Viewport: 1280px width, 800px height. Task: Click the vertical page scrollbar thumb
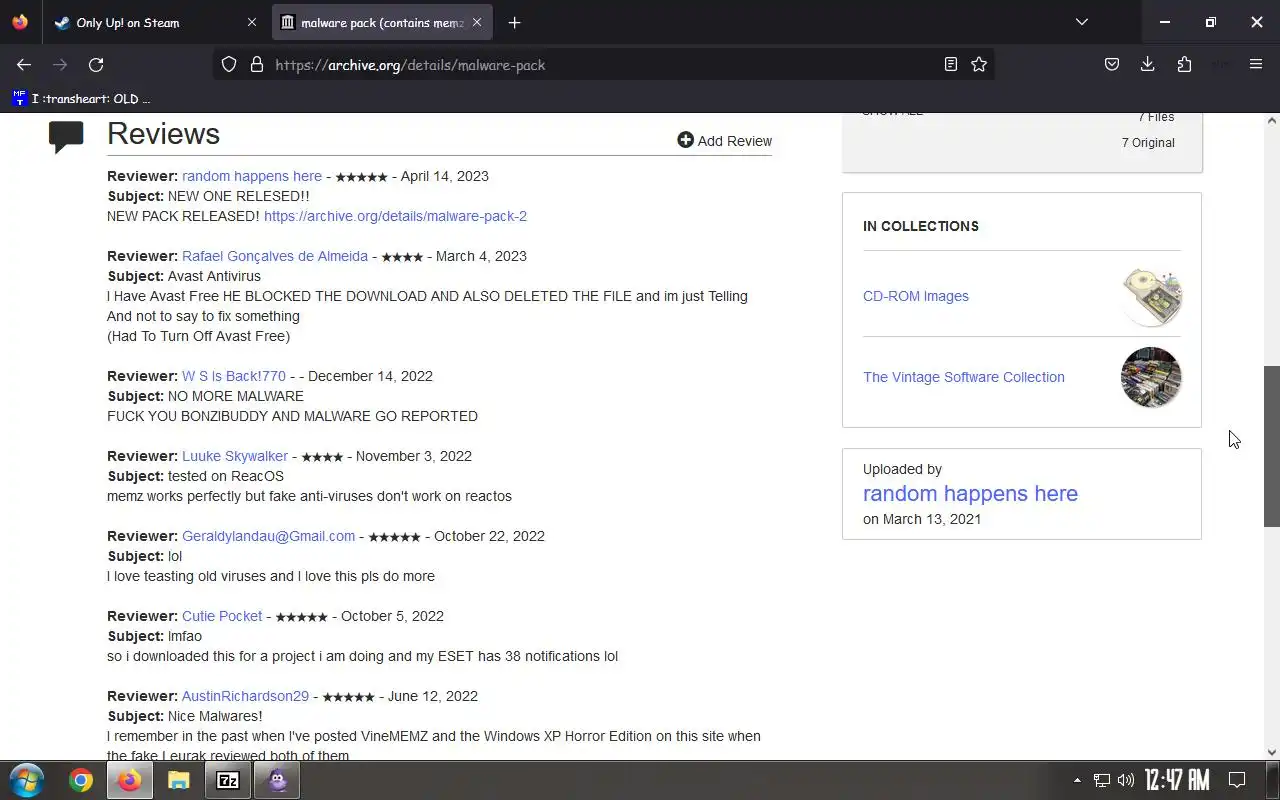click(1272, 446)
